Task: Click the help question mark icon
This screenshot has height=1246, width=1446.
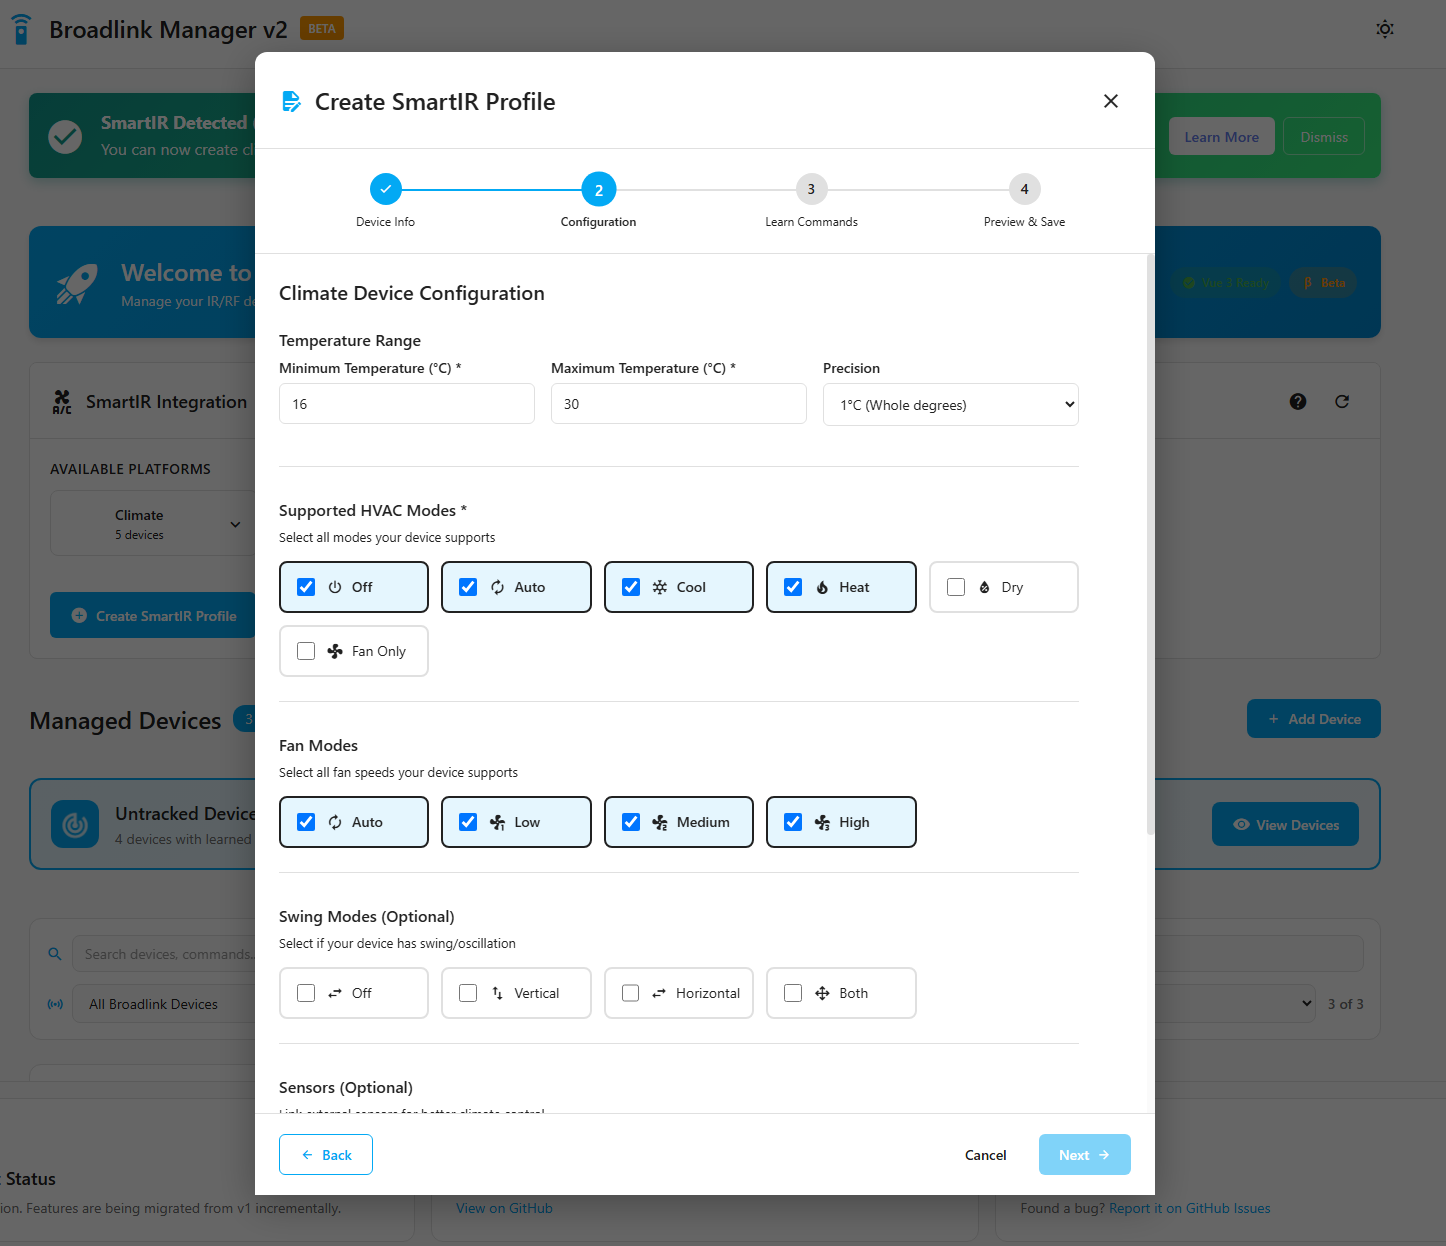Action: coord(1298,402)
